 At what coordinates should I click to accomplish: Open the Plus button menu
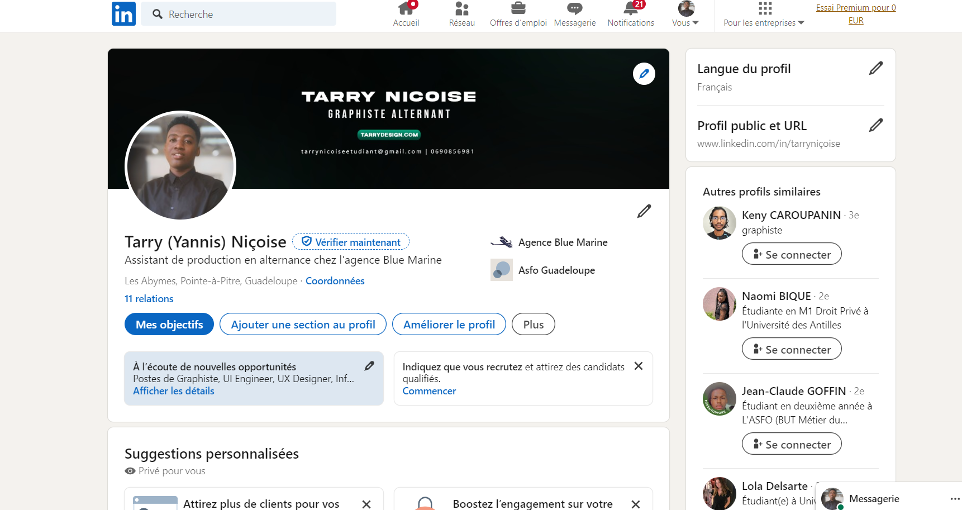coord(533,324)
